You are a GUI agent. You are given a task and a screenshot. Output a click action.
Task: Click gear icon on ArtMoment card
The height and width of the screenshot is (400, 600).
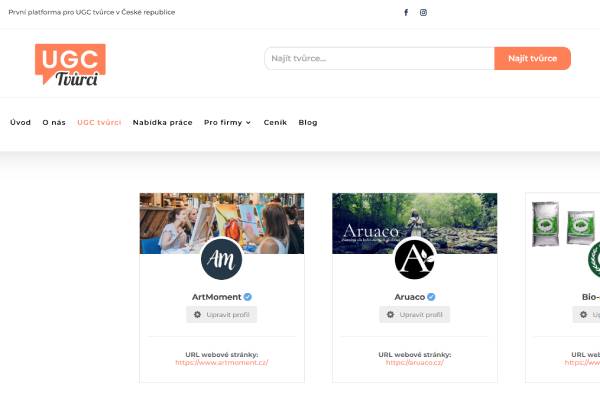(x=197, y=315)
